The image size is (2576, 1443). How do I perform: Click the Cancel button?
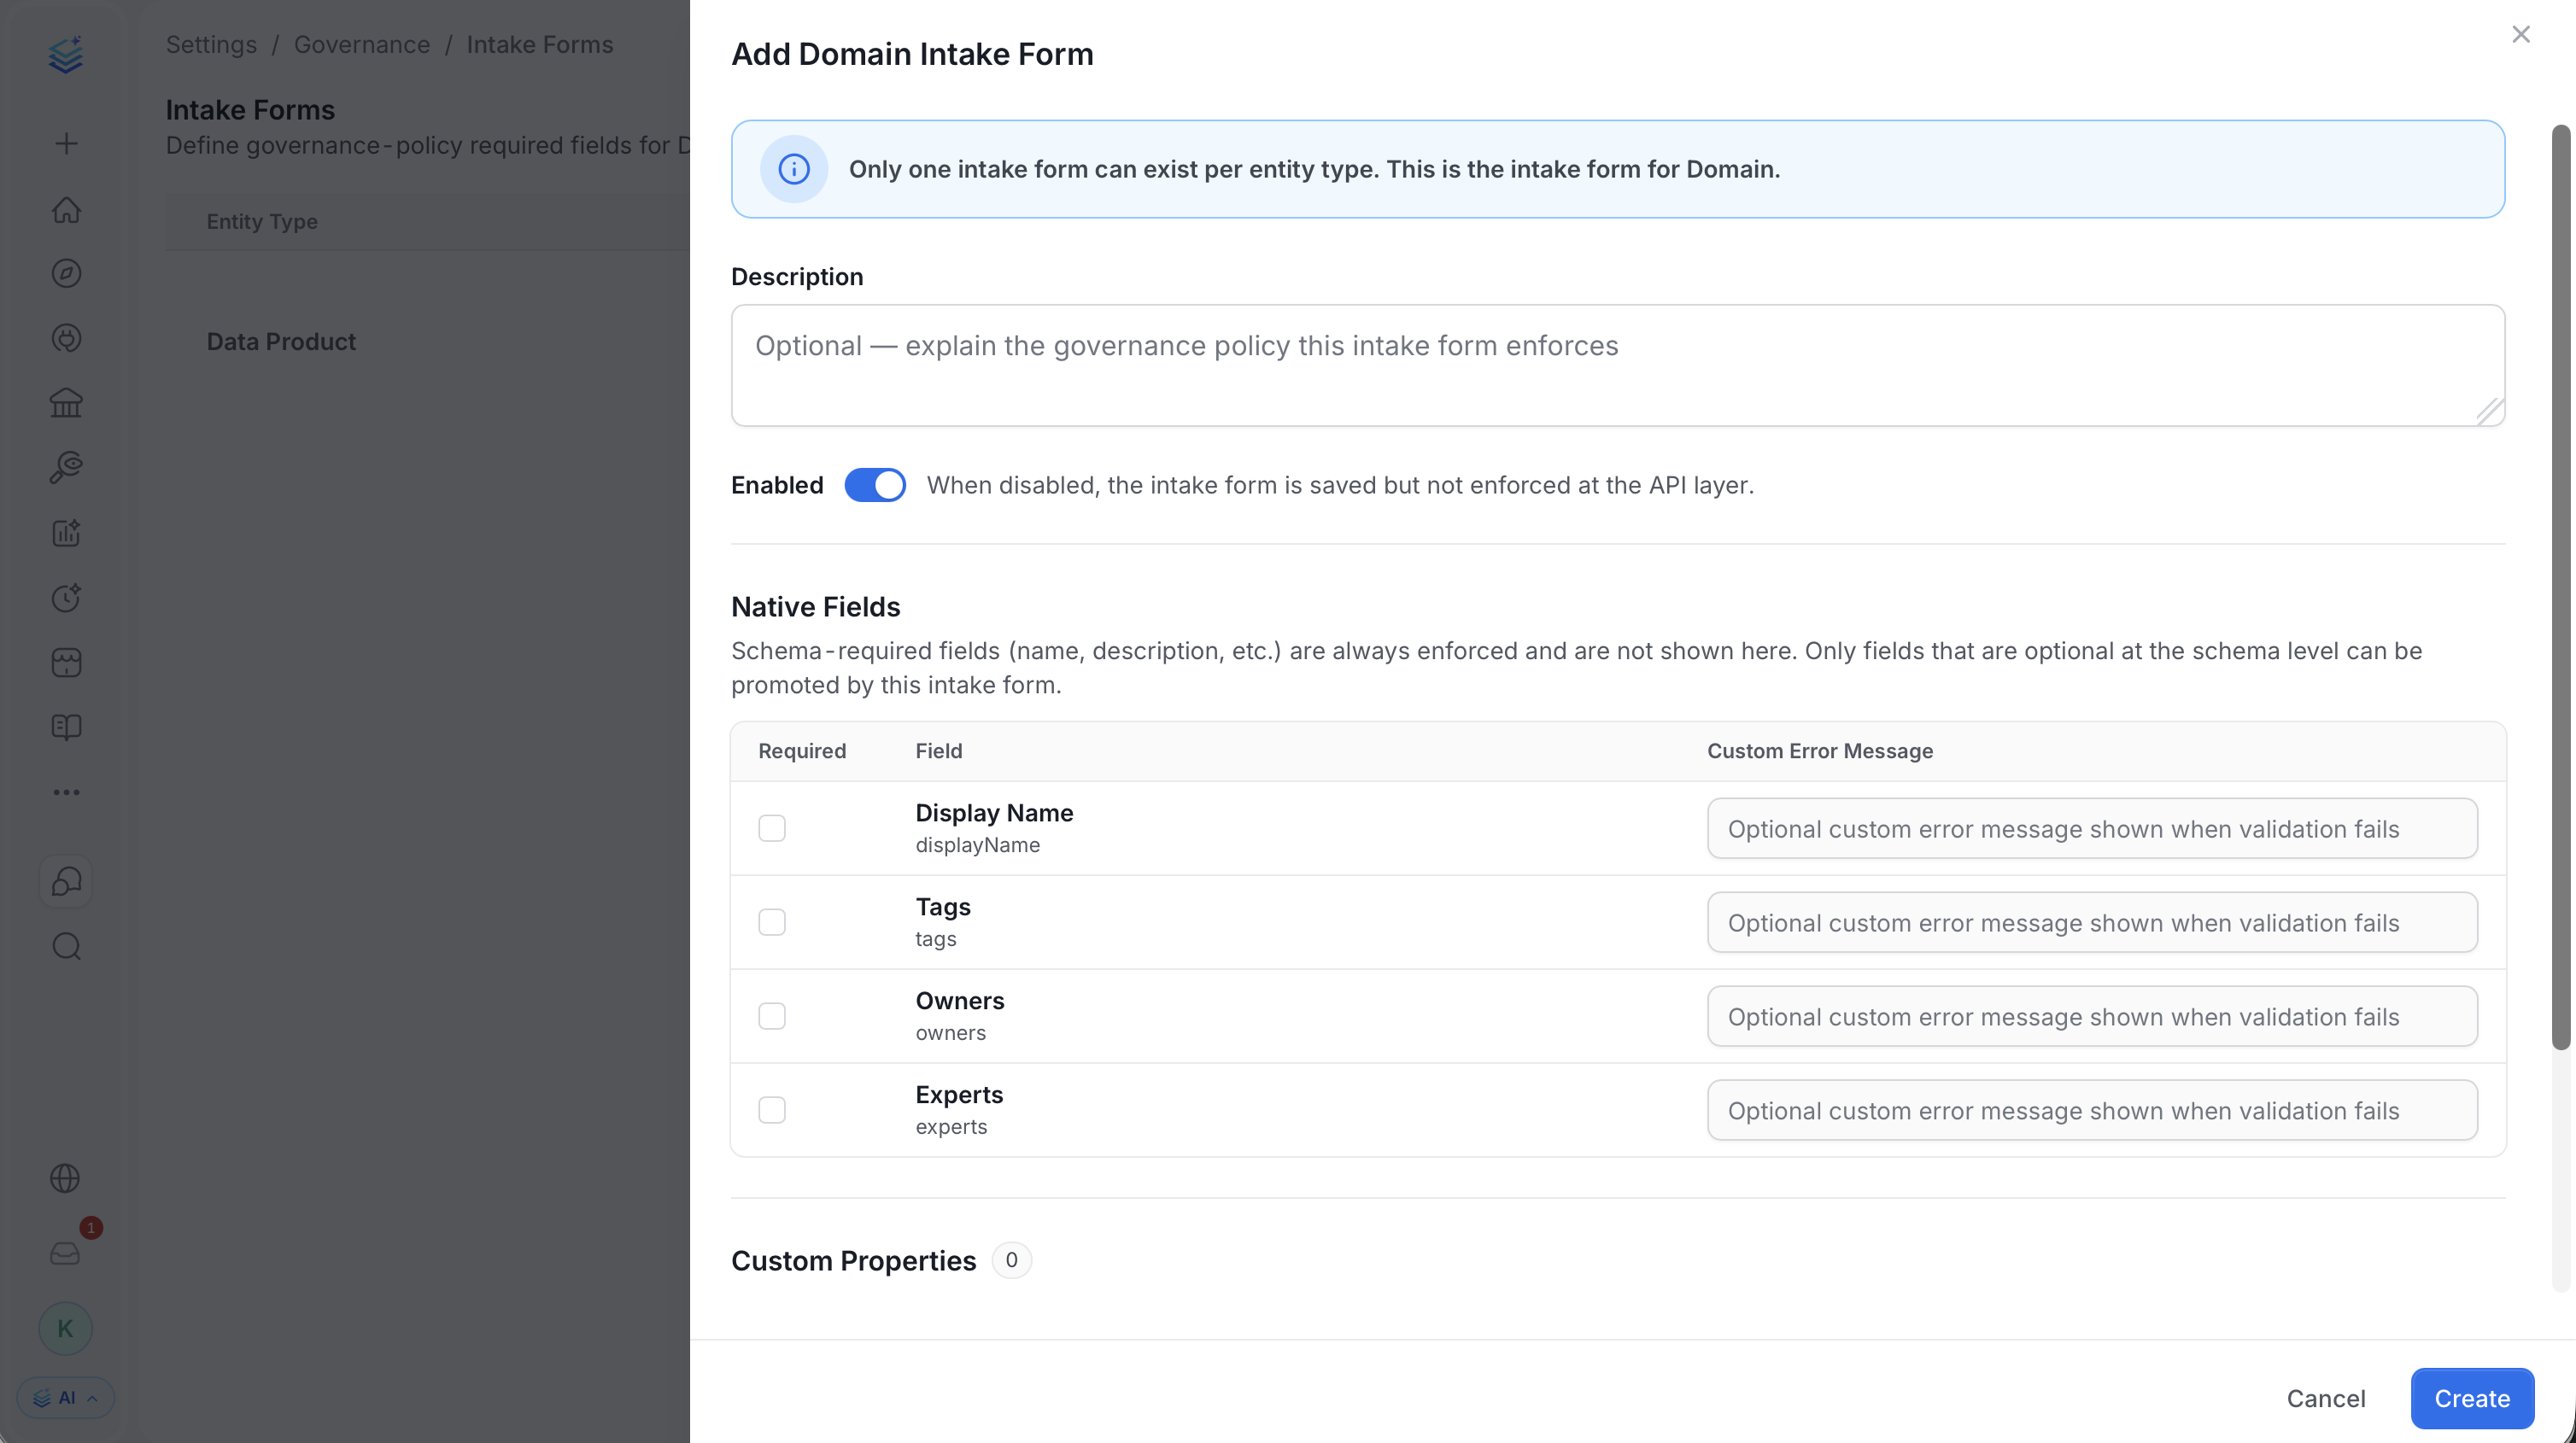(2326, 1398)
